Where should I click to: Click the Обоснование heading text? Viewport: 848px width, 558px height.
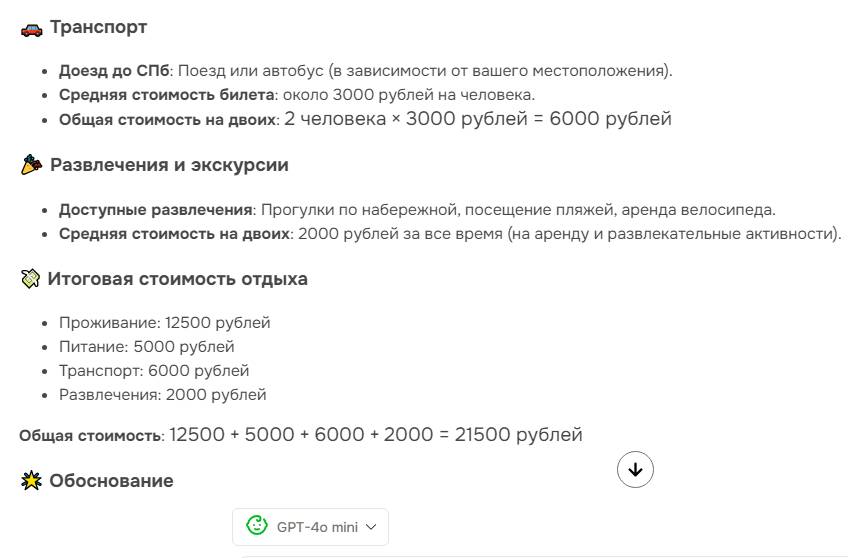tap(111, 481)
